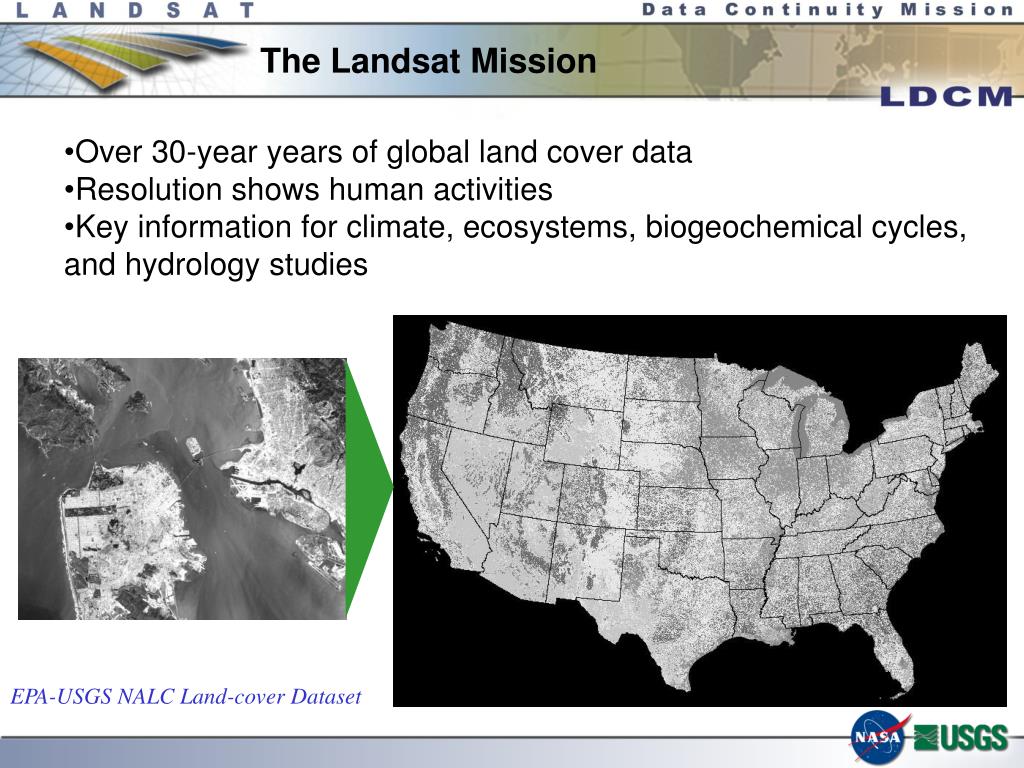The width and height of the screenshot is (1024, 768).
Task: Click the "Data Continuity Mission" header text
Action: pyautogui.click(x=827, y=10)
